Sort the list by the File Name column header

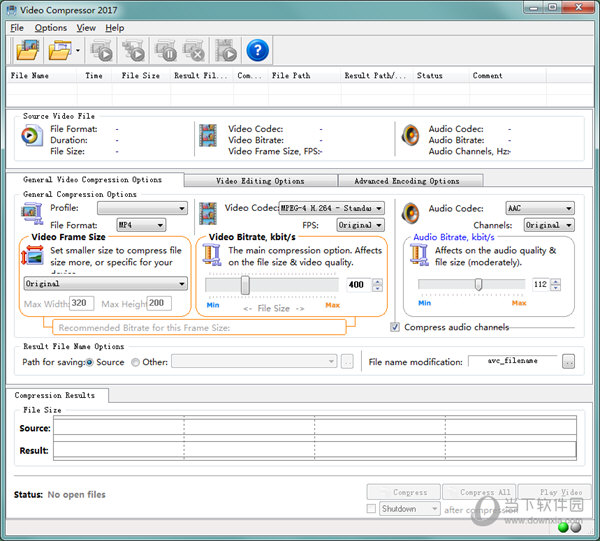(41, 76)
